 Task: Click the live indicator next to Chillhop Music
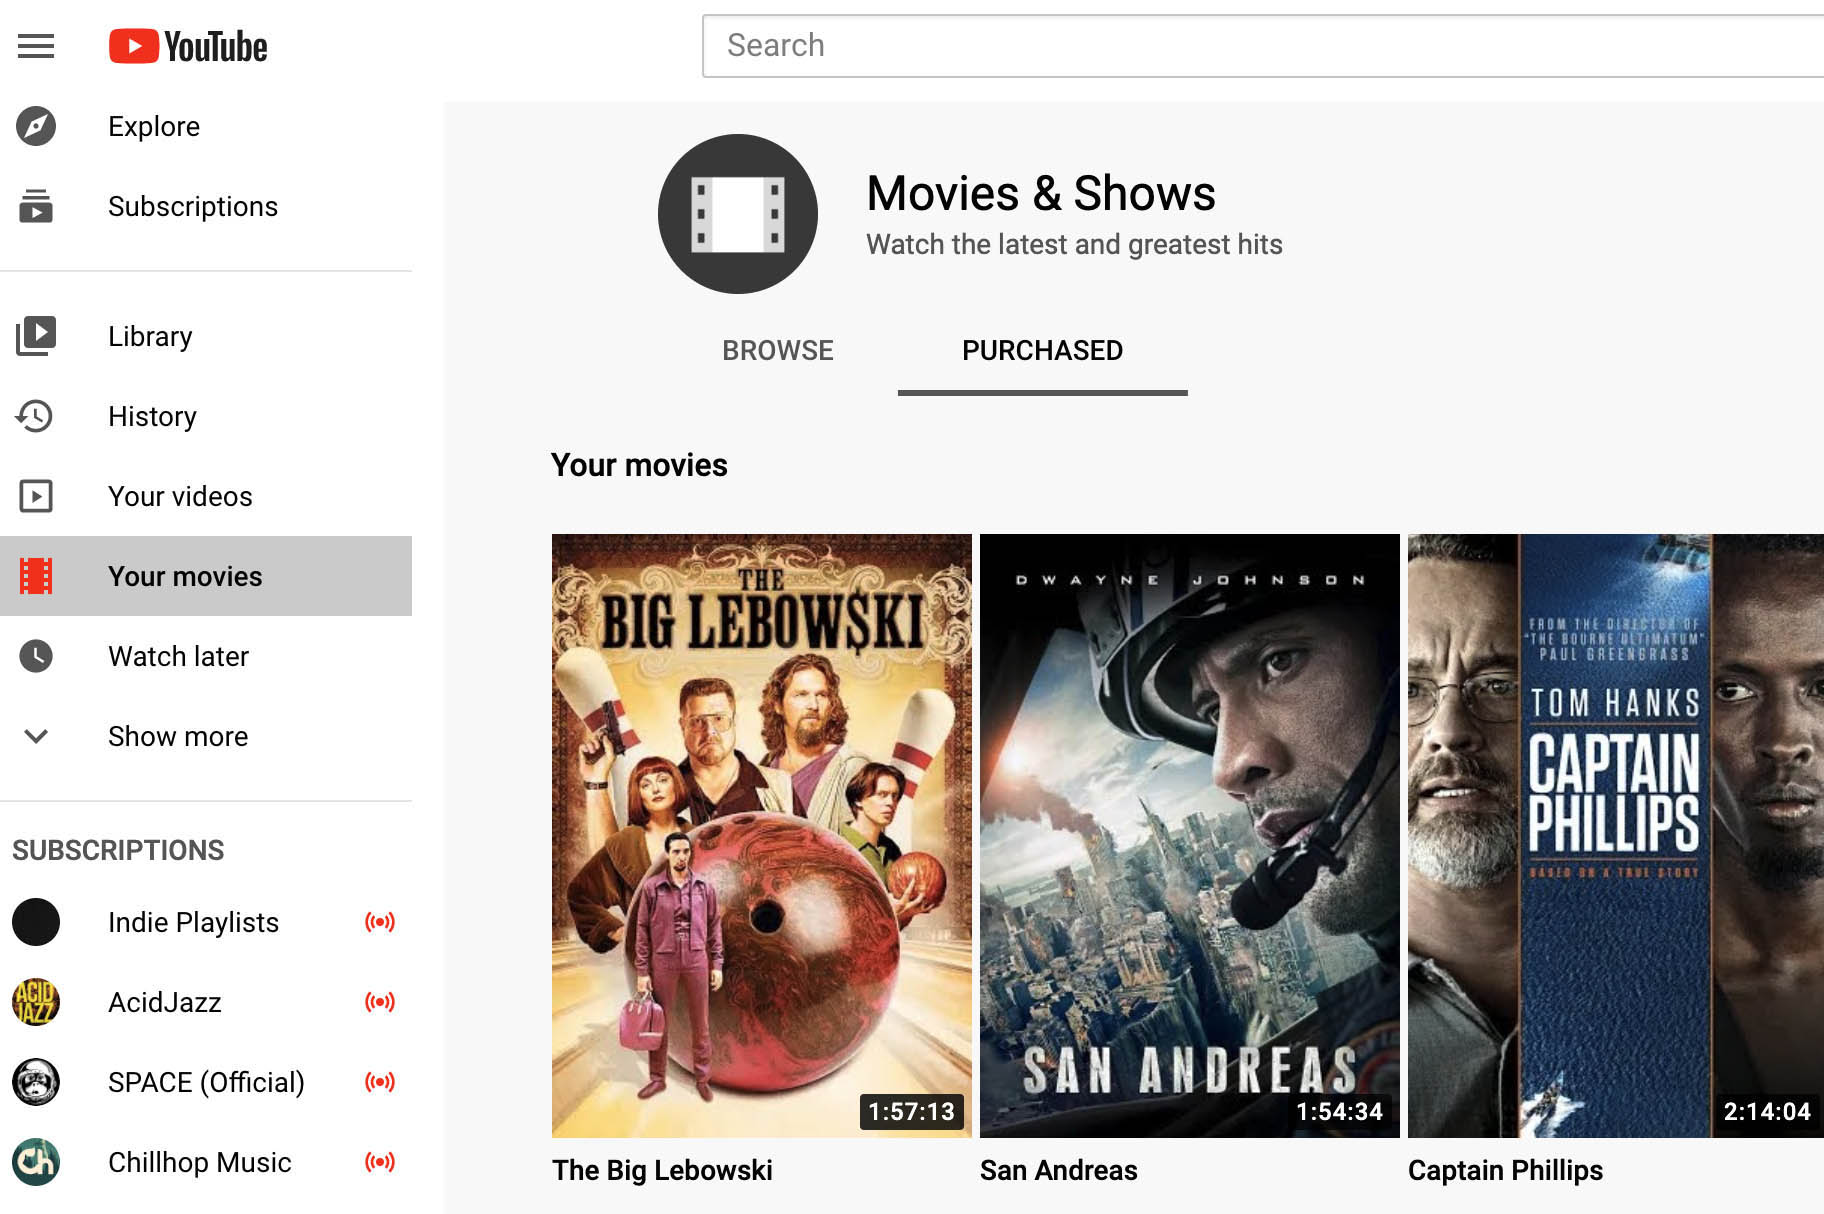coord(380,1162)
